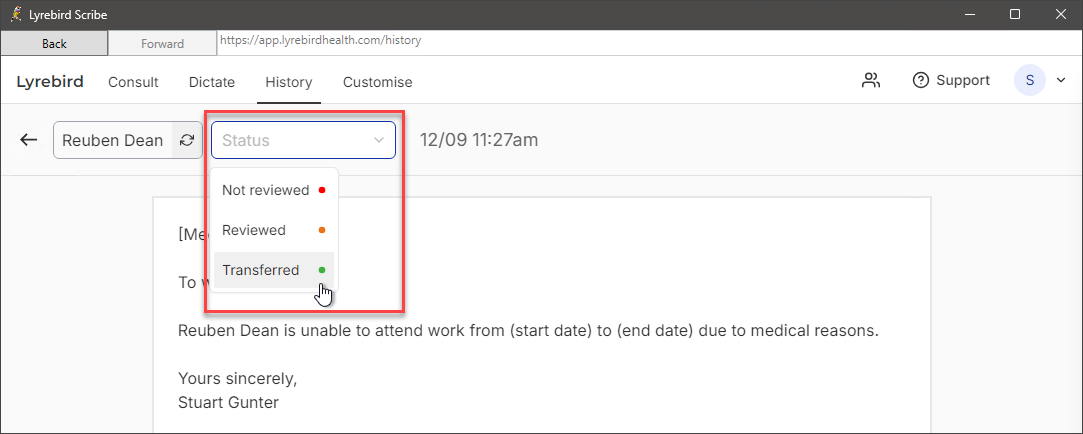Click the Lyrebird logo text
The height and width of the screenshot is (434, 1083).
pyautogui.click(x=50, y=82)
